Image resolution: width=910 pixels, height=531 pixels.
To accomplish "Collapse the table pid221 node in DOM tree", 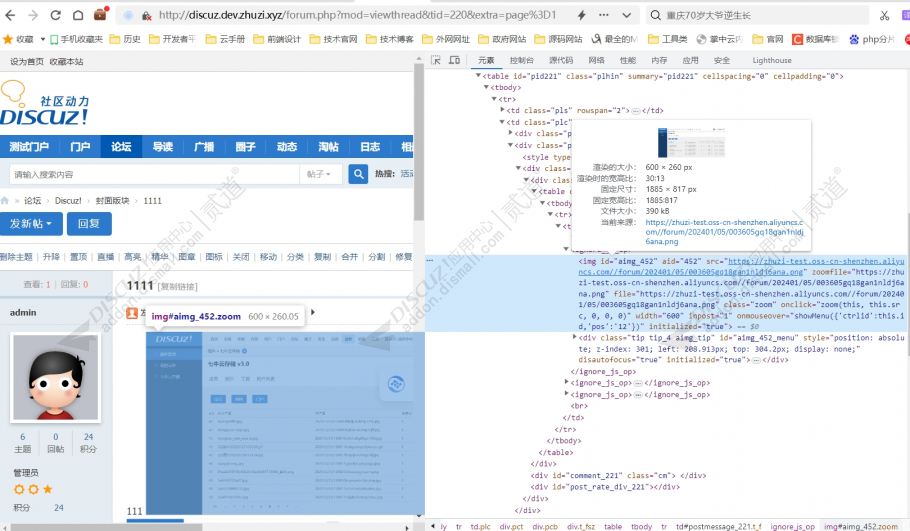I will coord(478,76).
